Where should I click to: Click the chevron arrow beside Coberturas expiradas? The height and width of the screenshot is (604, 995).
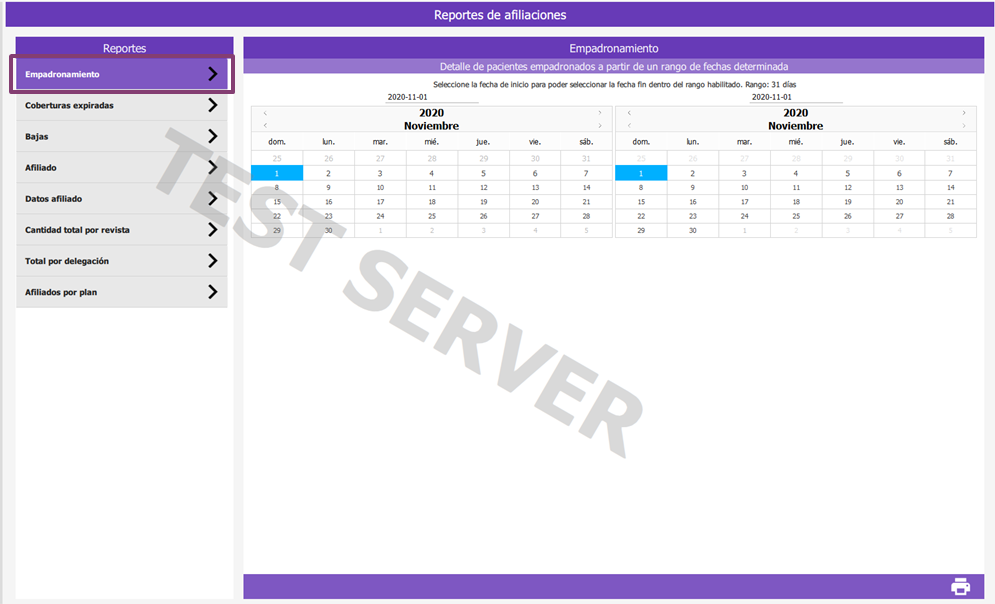point(213,105)
